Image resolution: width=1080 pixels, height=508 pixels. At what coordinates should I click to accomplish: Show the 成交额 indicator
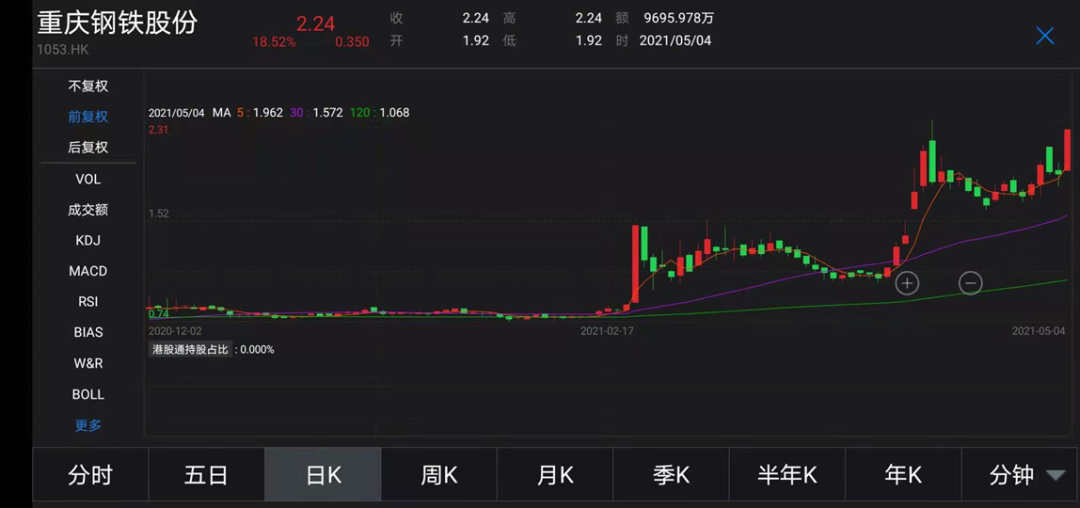[x=88, y=210]
